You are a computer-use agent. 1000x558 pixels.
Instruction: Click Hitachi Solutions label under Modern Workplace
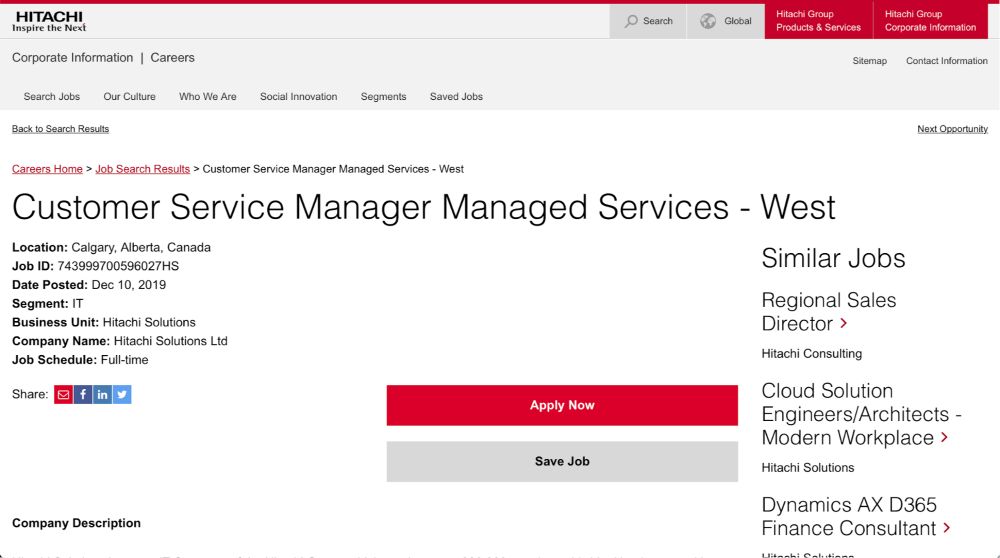coord(807,467)
